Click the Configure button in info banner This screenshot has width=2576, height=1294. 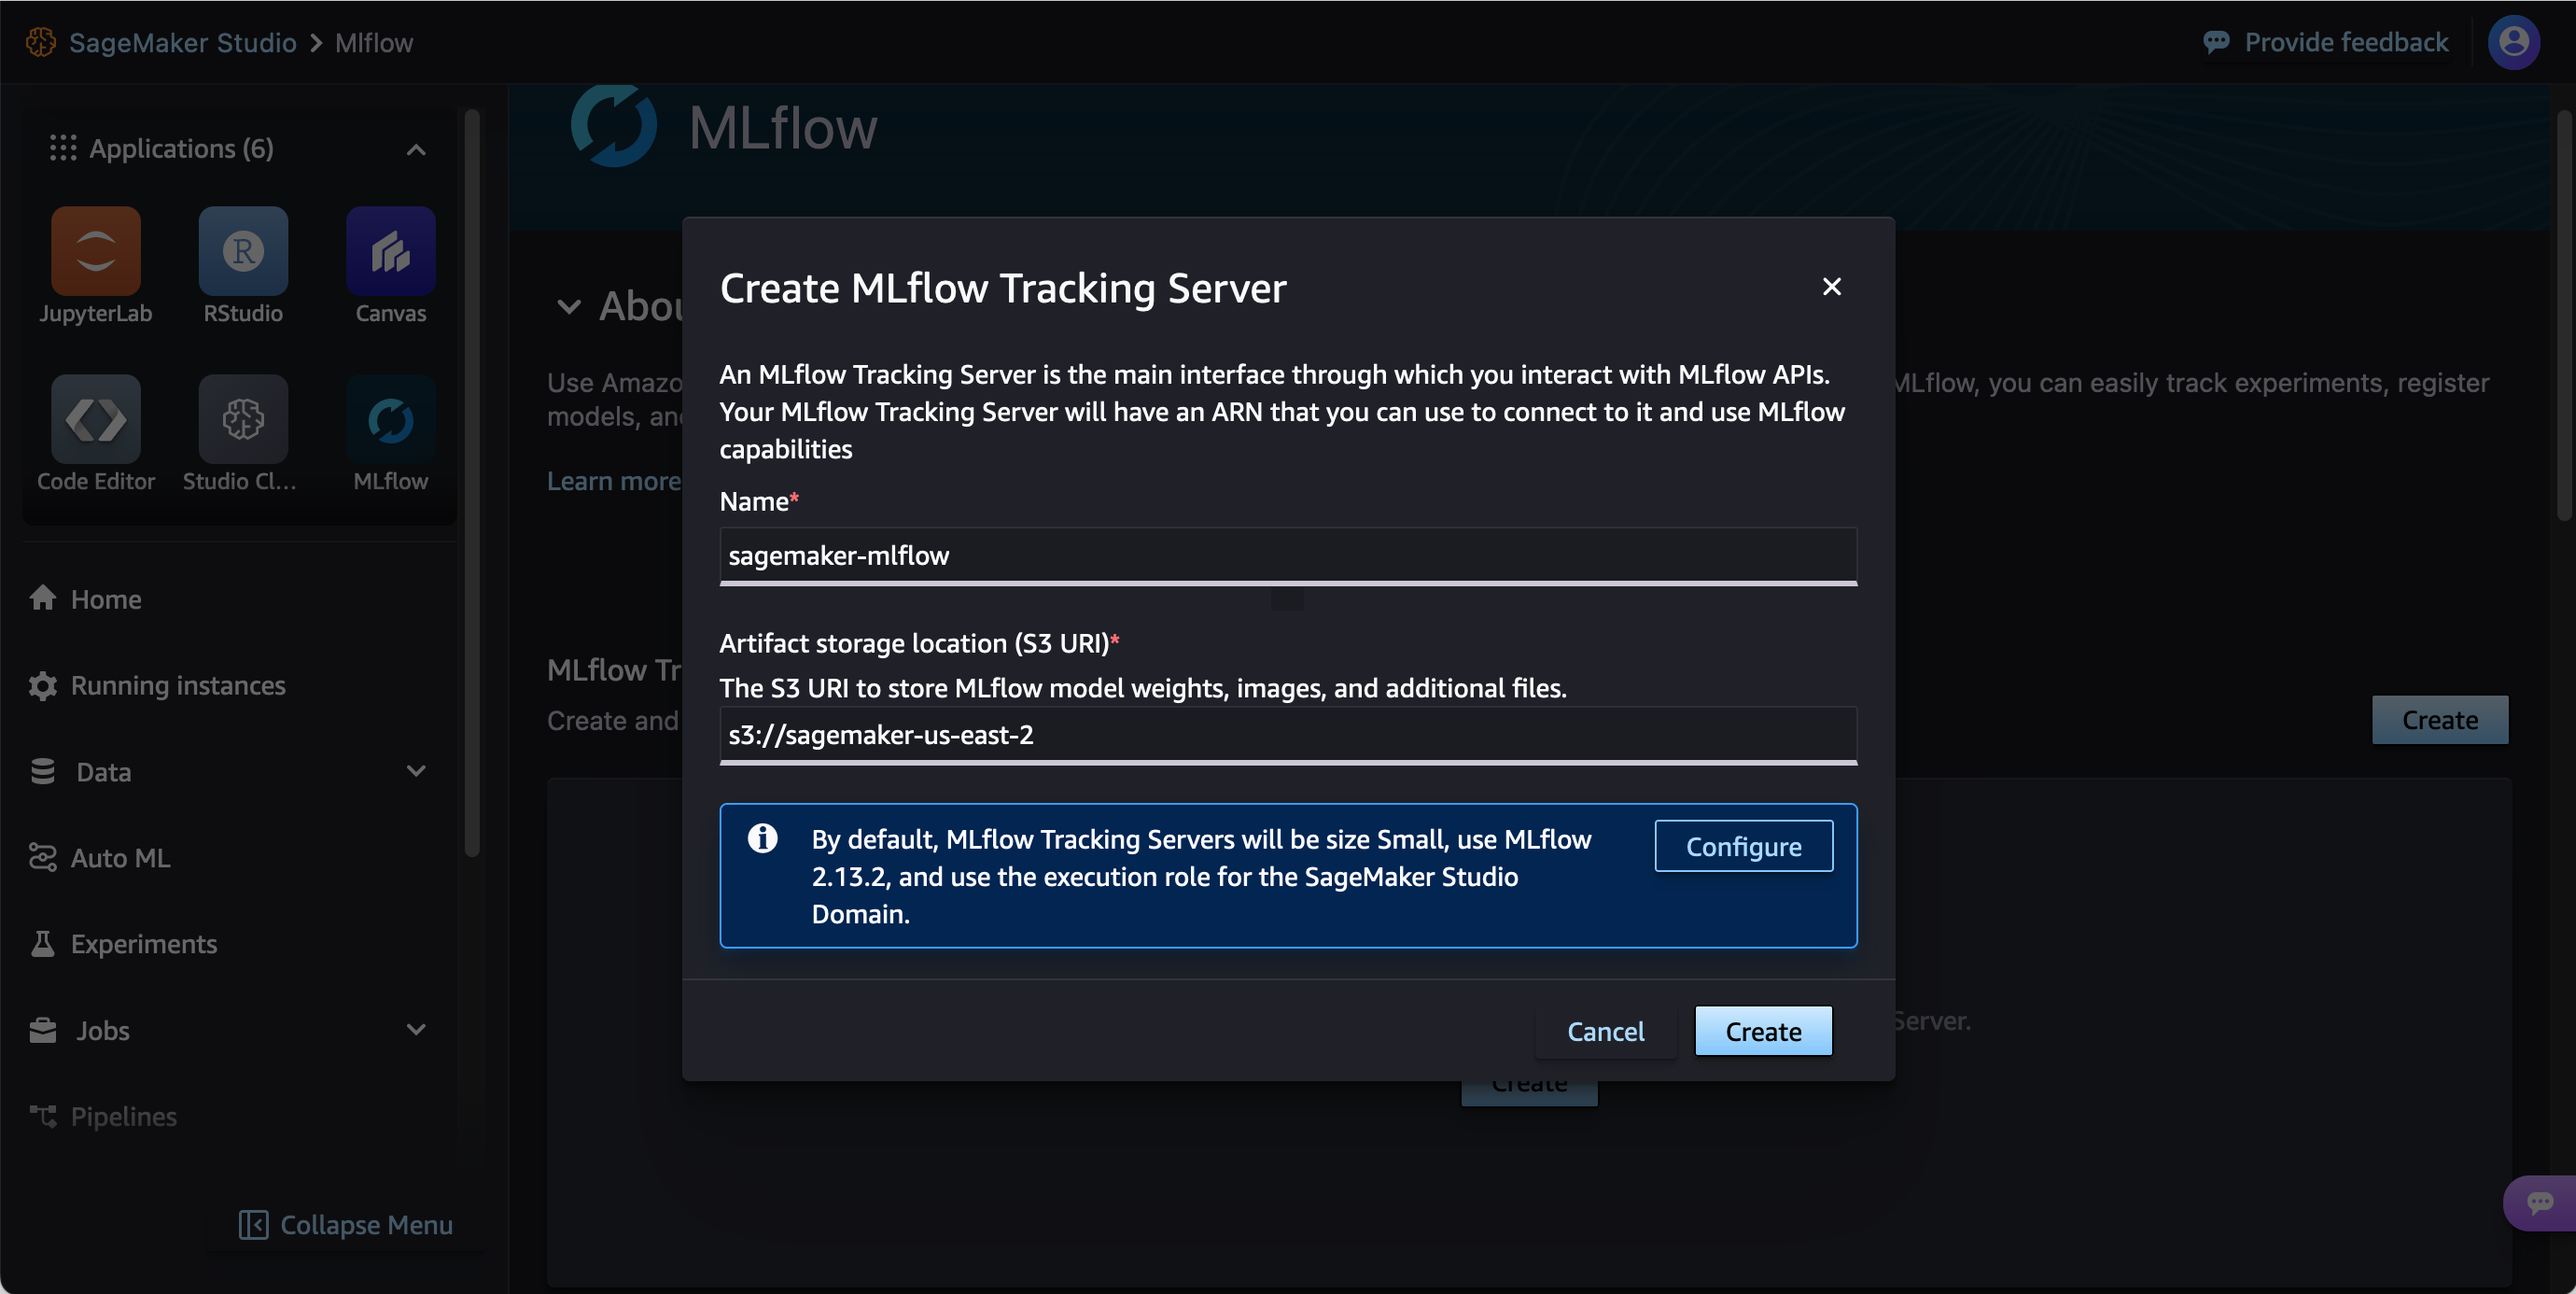1743,845
